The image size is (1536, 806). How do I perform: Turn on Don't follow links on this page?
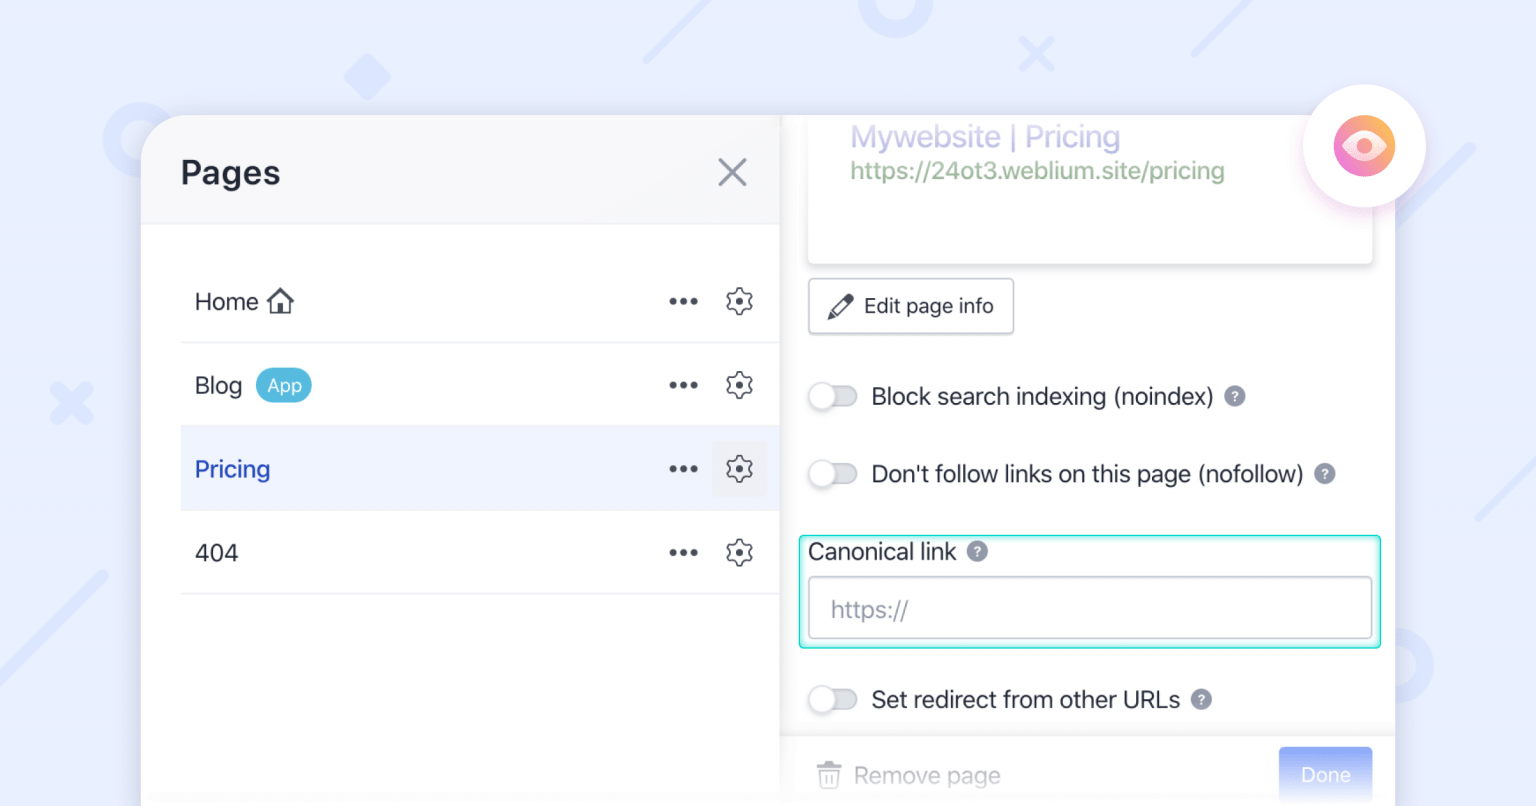click(832, 474)
